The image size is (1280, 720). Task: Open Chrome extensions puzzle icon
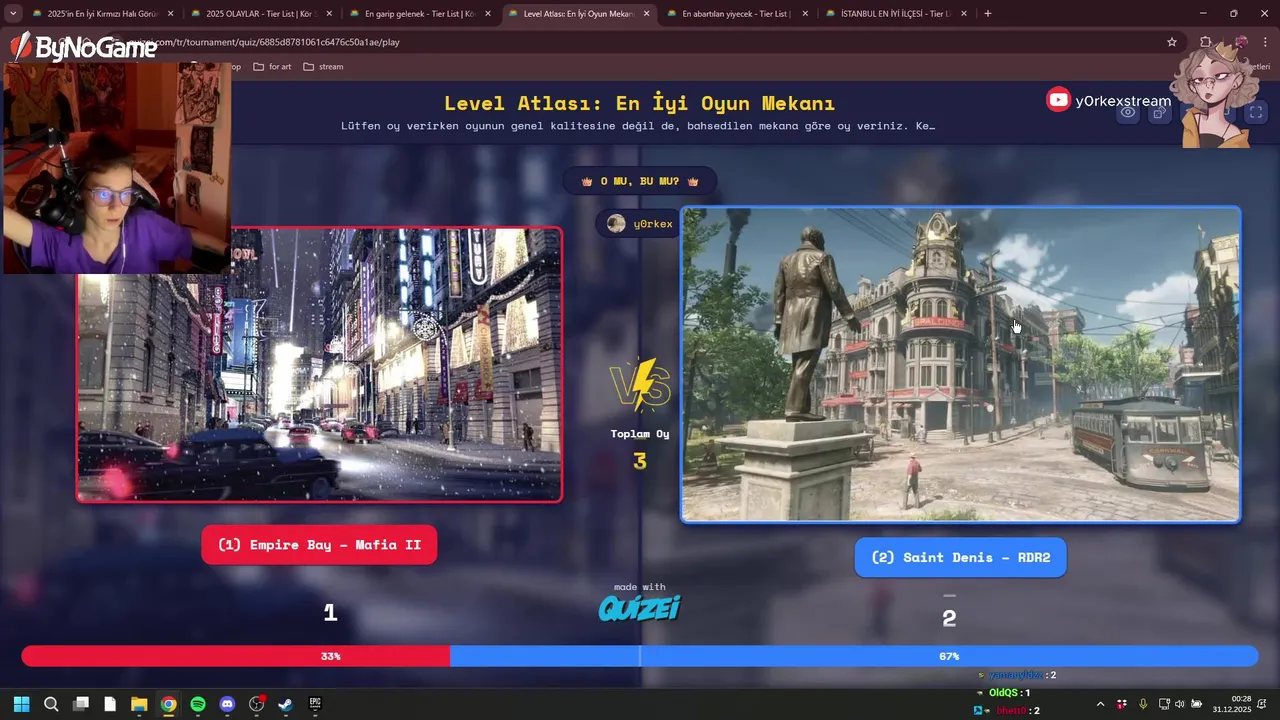pos(1206,42)
